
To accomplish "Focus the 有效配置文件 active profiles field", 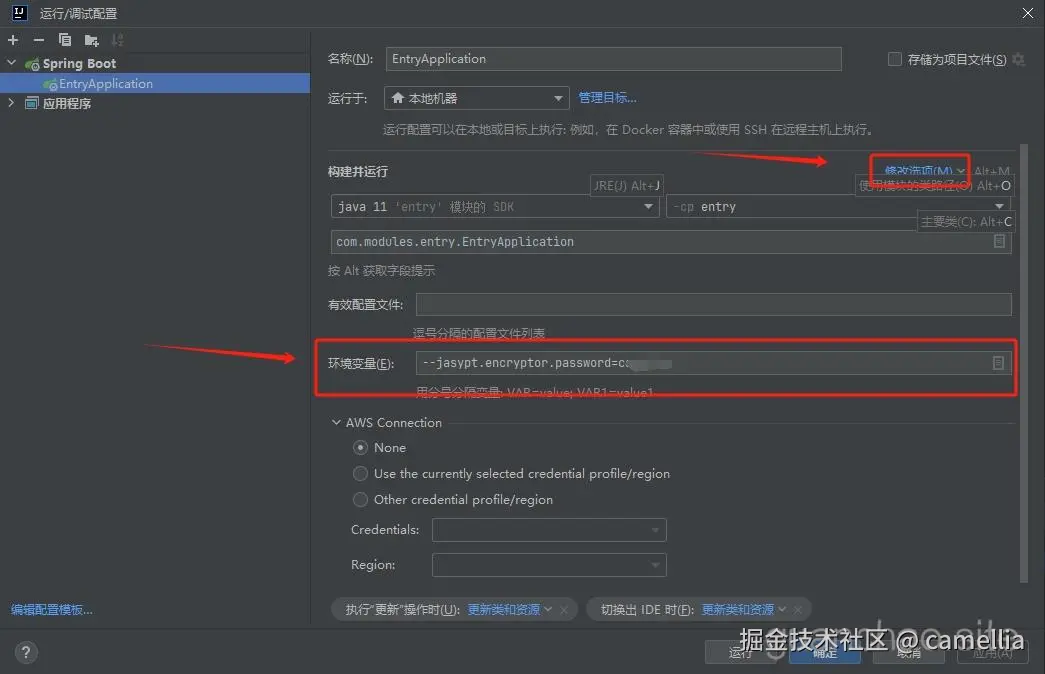I will [713, 304].
